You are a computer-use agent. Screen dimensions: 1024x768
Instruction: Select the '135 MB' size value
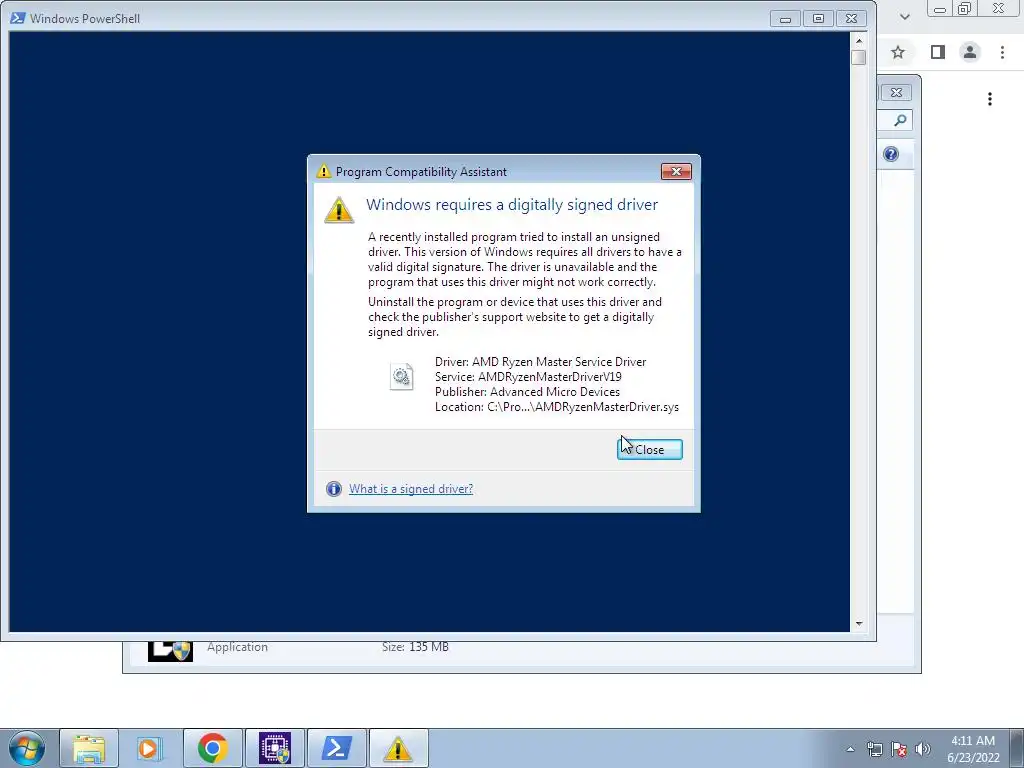point(429,647)
